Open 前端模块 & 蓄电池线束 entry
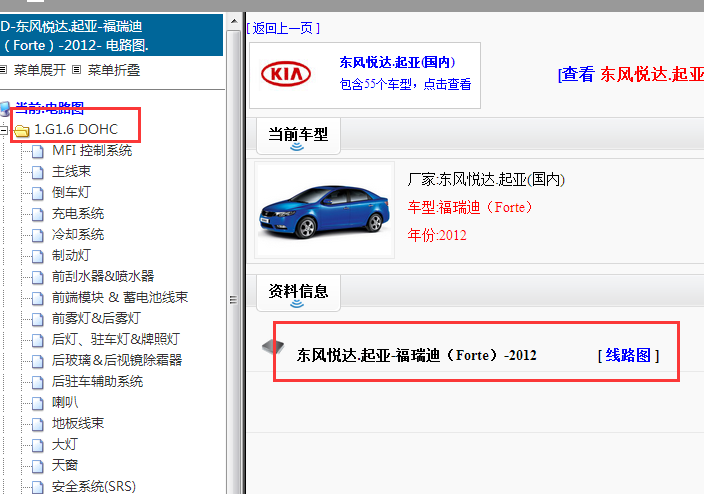Screen dimensions: 704x494 120,297
